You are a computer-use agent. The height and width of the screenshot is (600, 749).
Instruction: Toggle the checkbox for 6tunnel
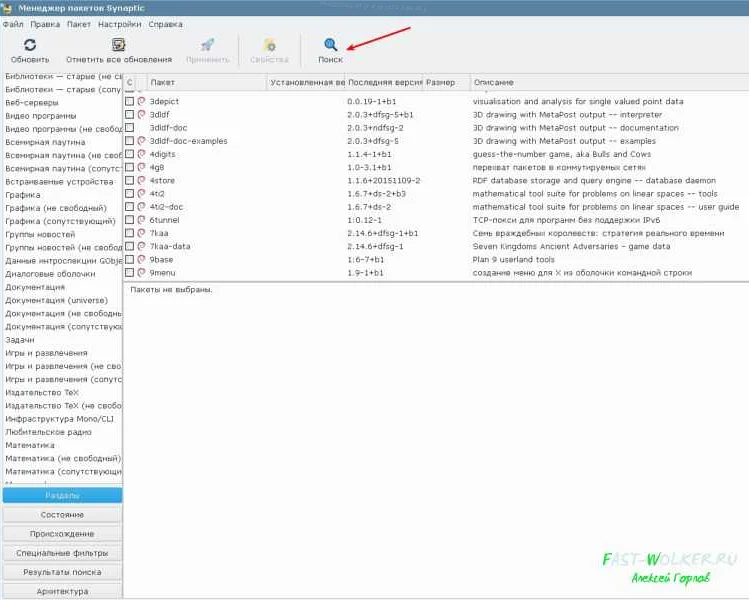click(x=129, y=220)
